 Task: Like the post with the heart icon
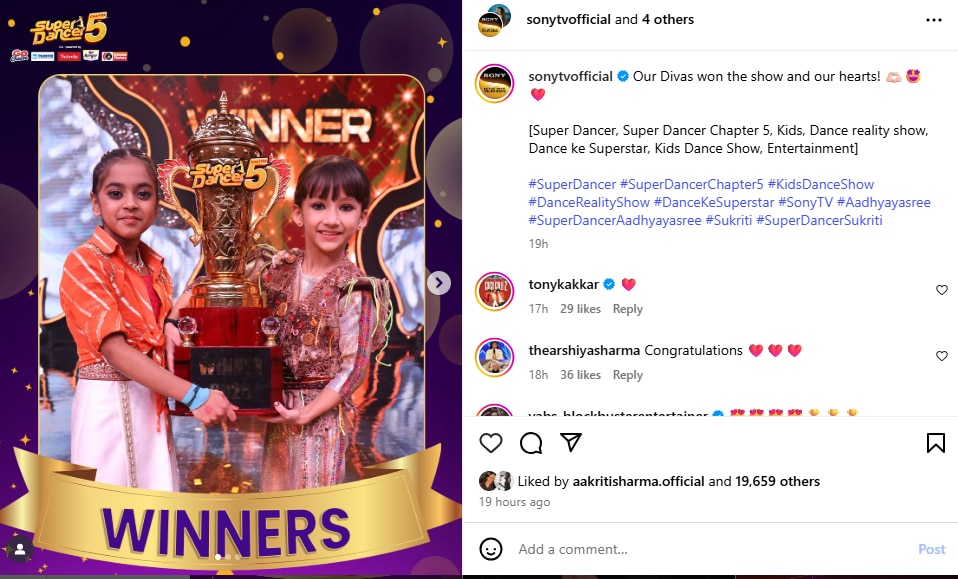(491, 443)
